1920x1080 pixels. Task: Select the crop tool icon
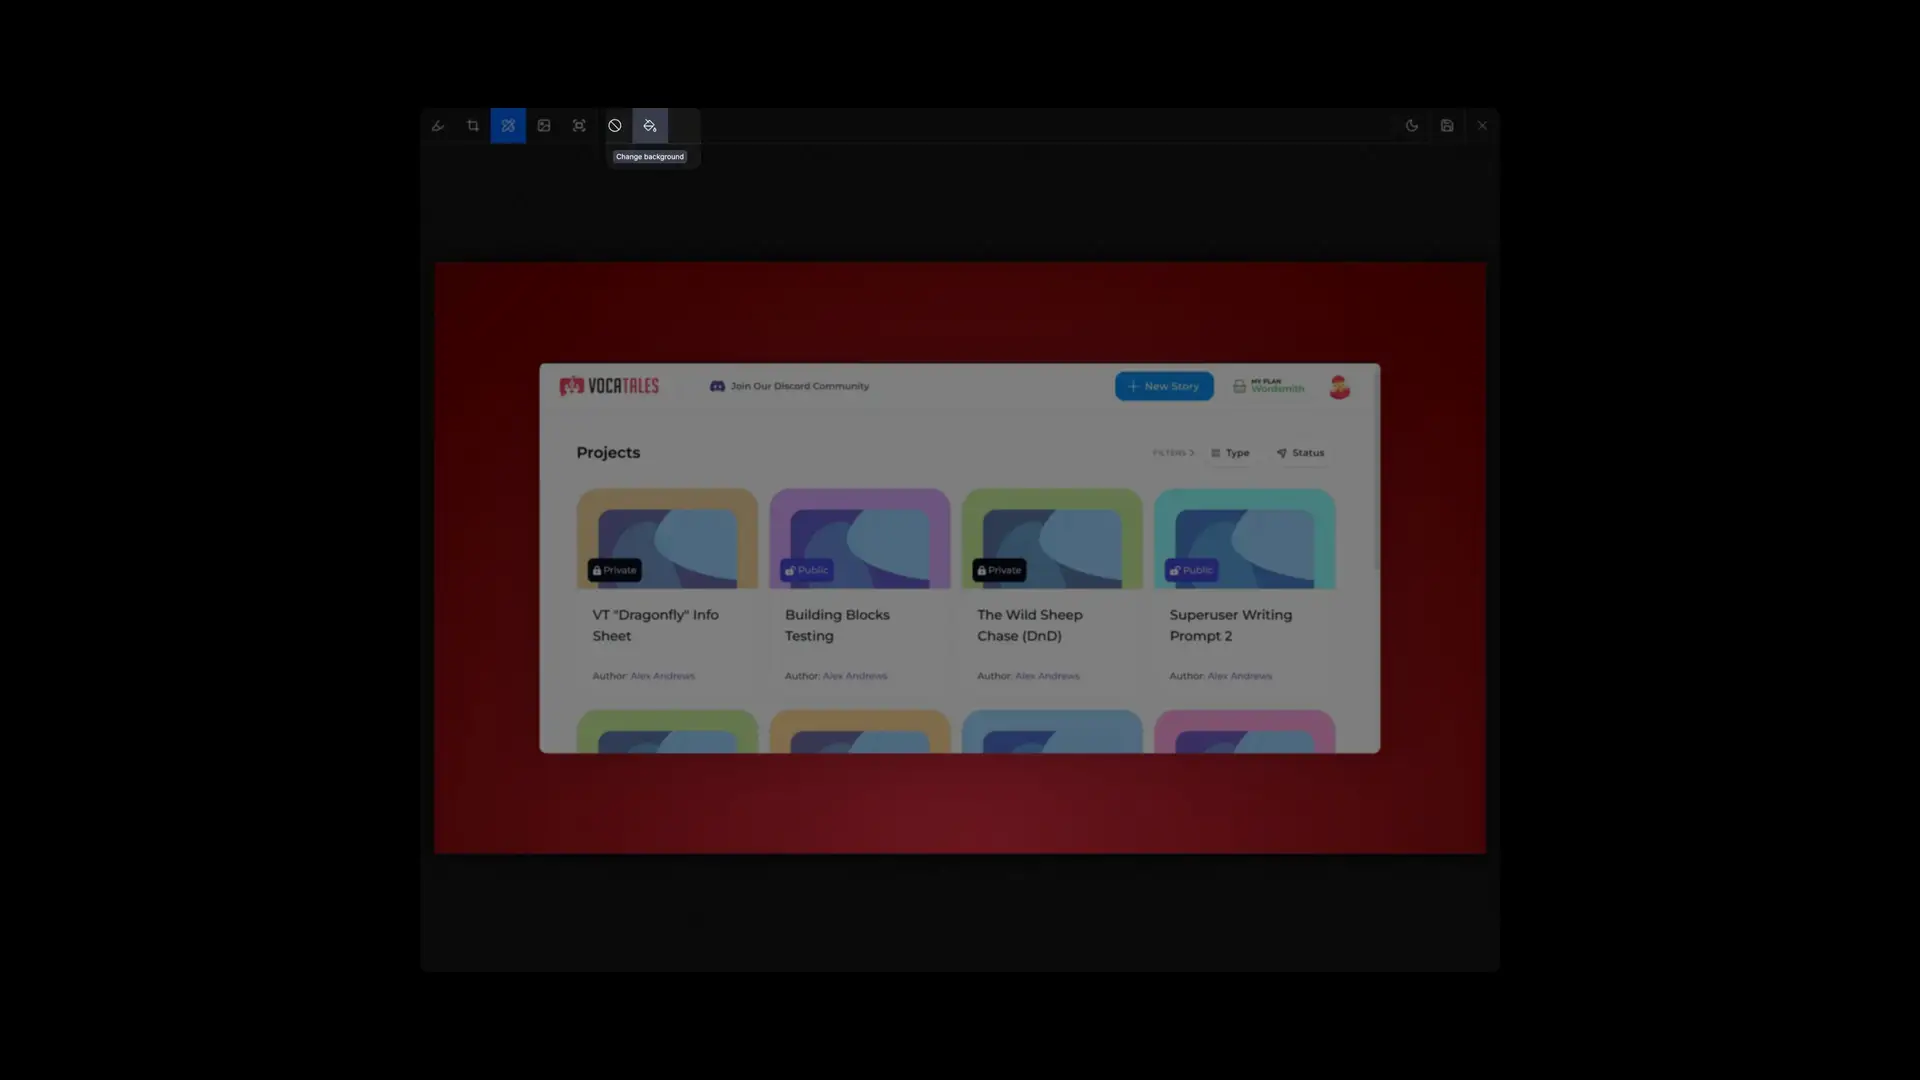(472, 125)
